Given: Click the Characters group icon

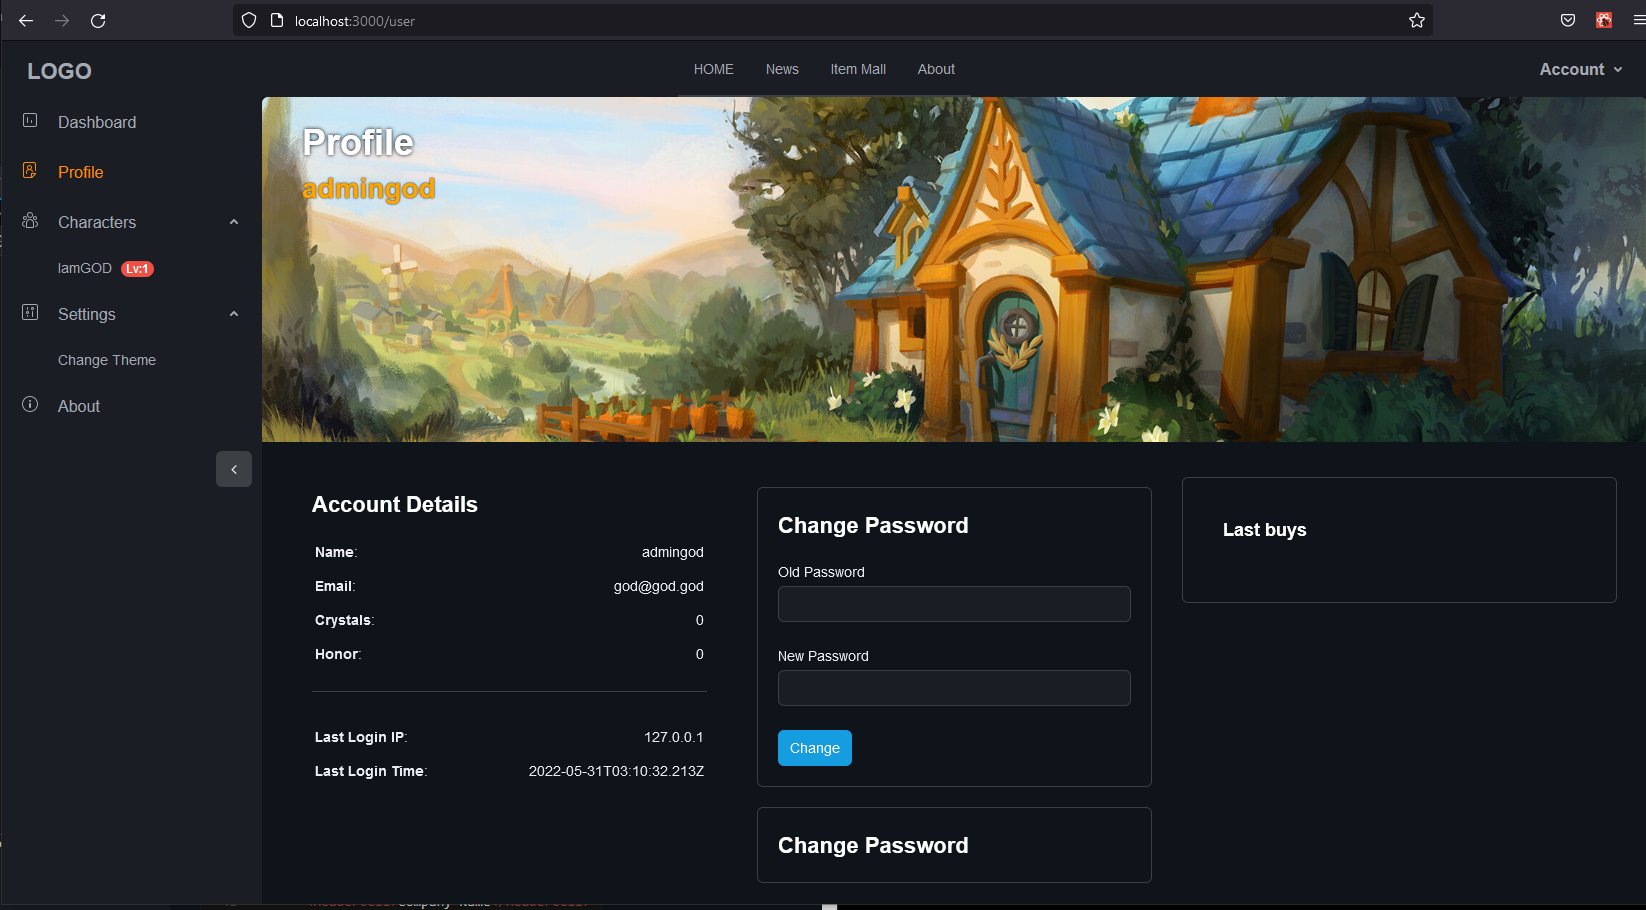Looking at the screenshot, I should [x=30, y=221].
